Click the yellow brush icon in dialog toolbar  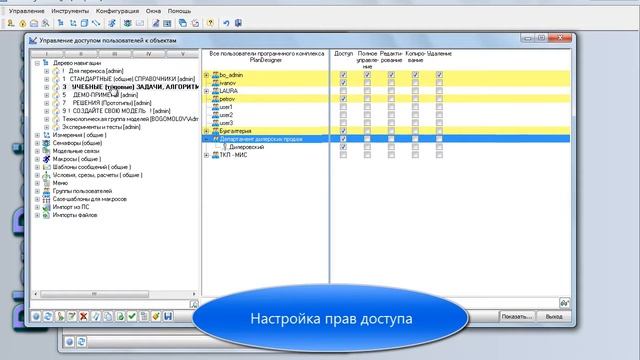tap(156, 316)
